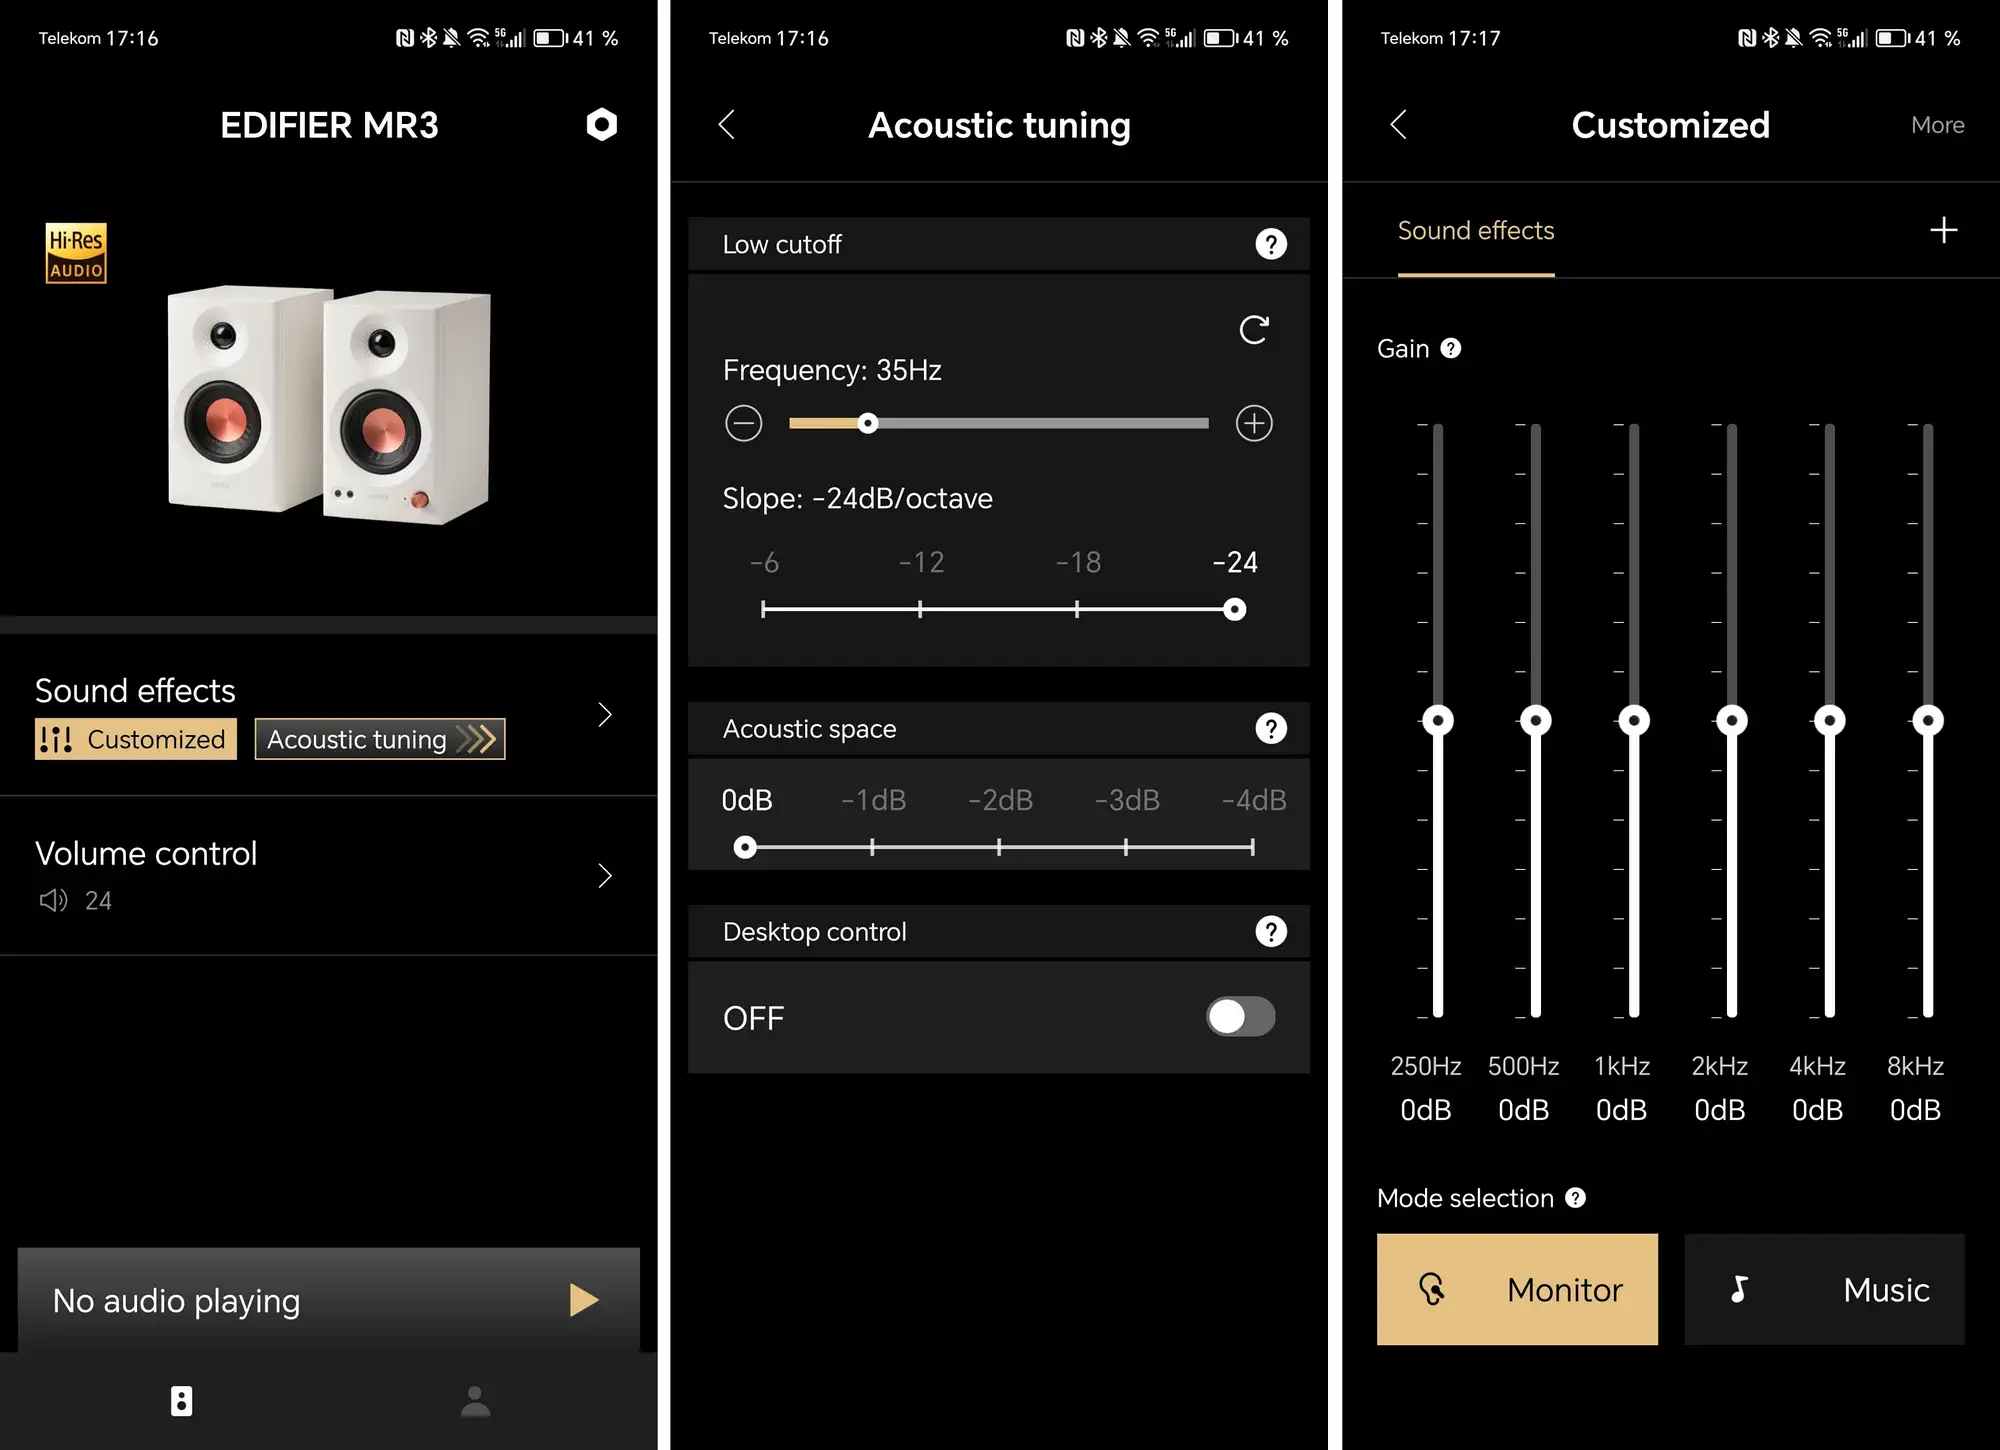Click the 500Hz gain slider handle
2000x1450 pixels.
tap(1536, 720)
